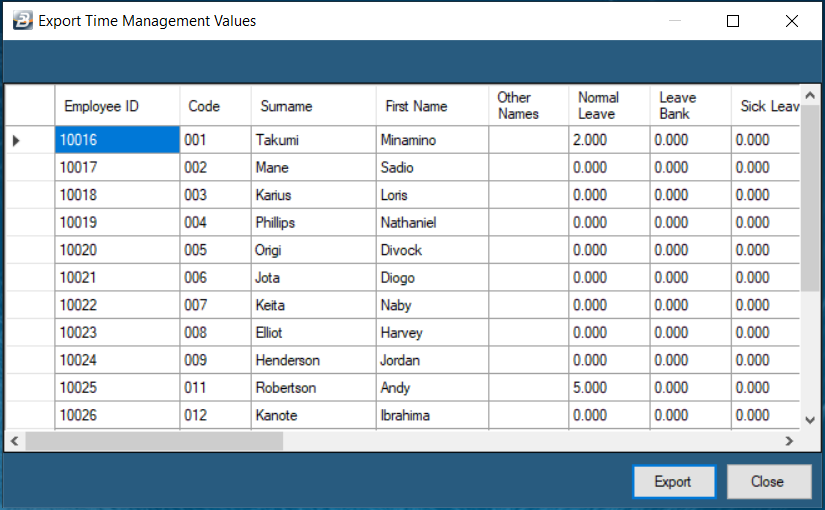This screenshot has height=510, width=825.
Task: Click the surname cell Jota
Action: [314, 277]
